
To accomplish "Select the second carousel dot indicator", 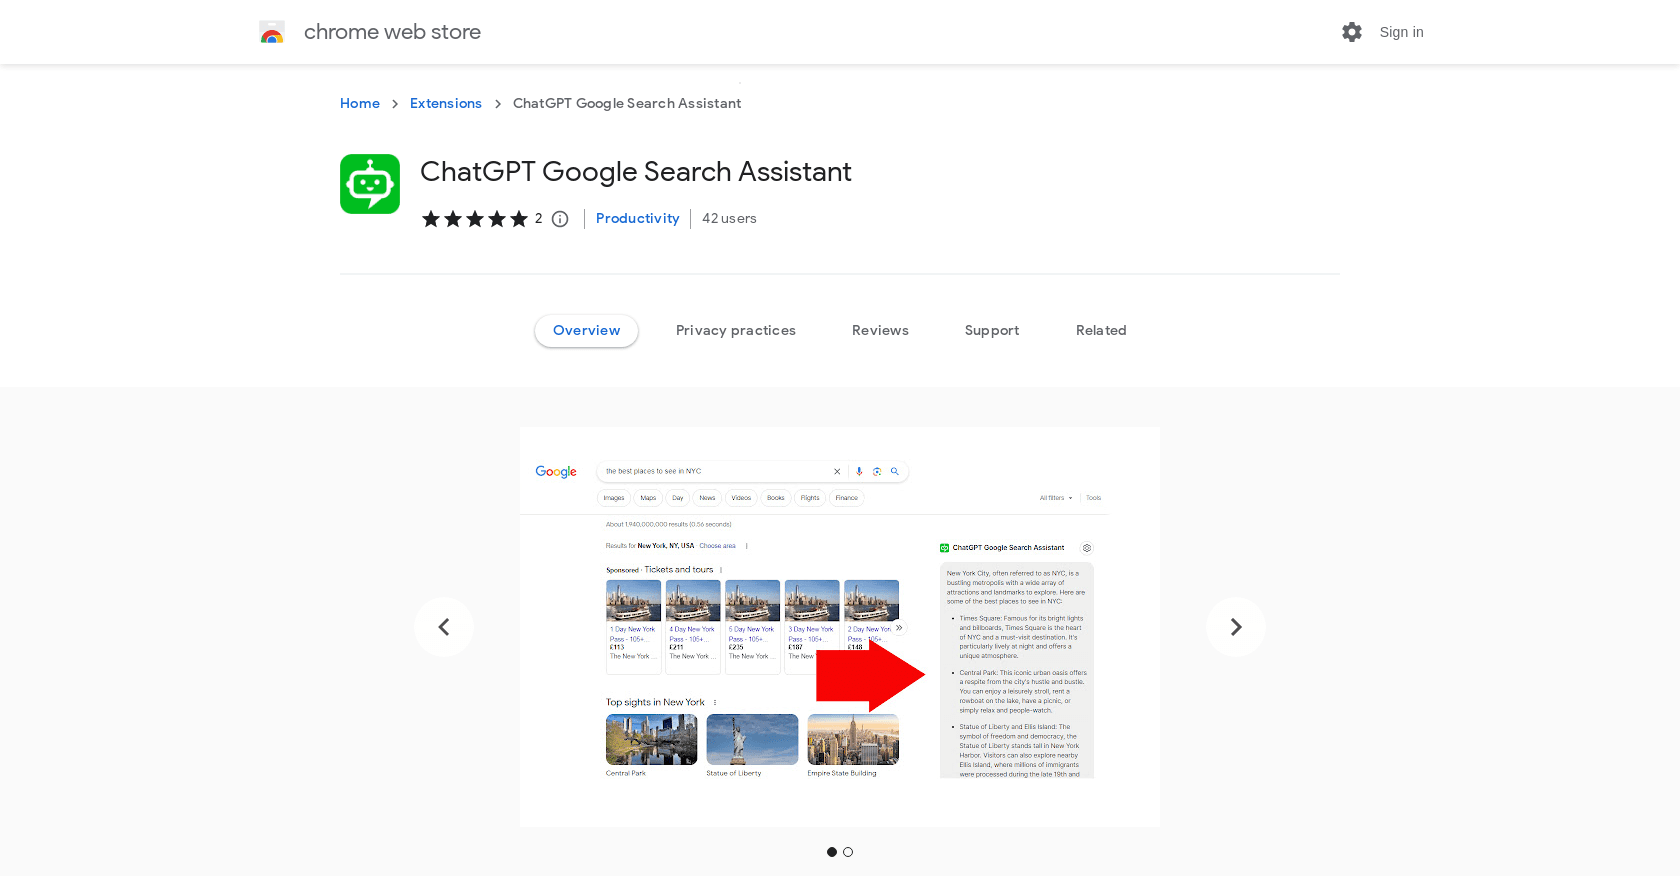I will [x=848, y=852].
